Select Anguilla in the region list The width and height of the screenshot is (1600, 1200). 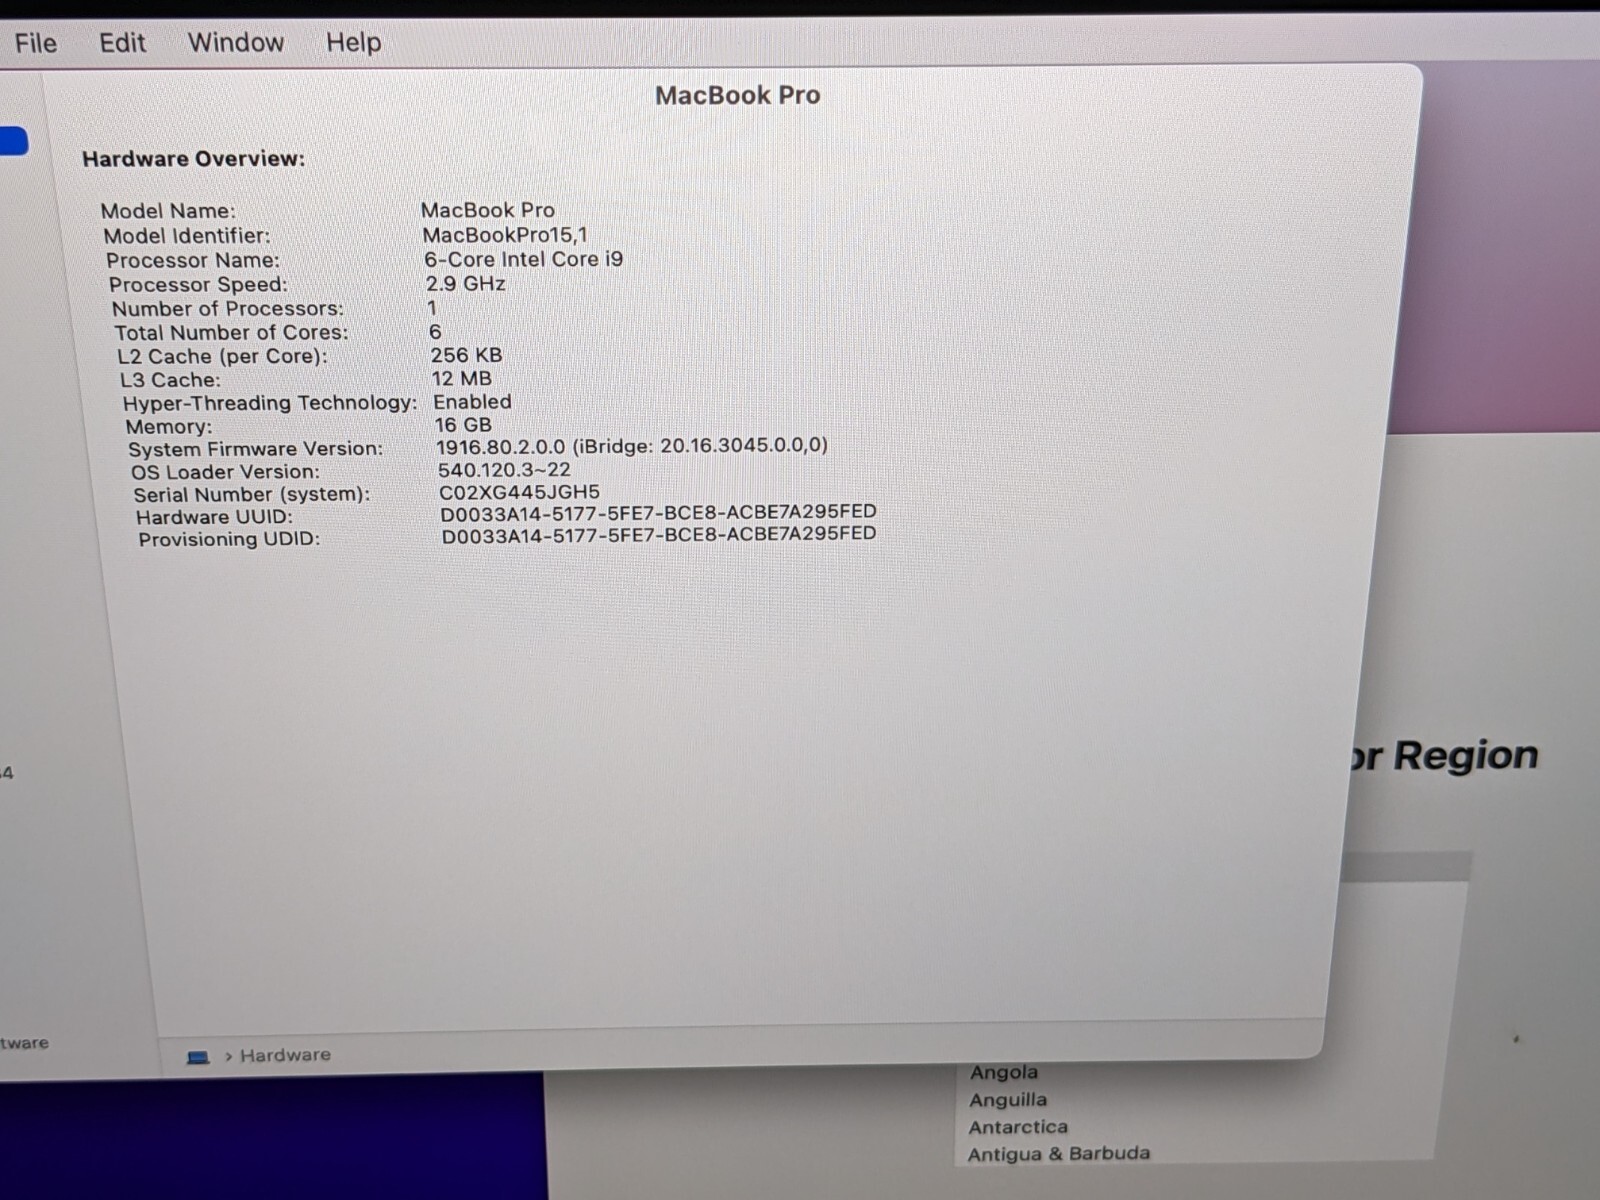point(1008,1100)
